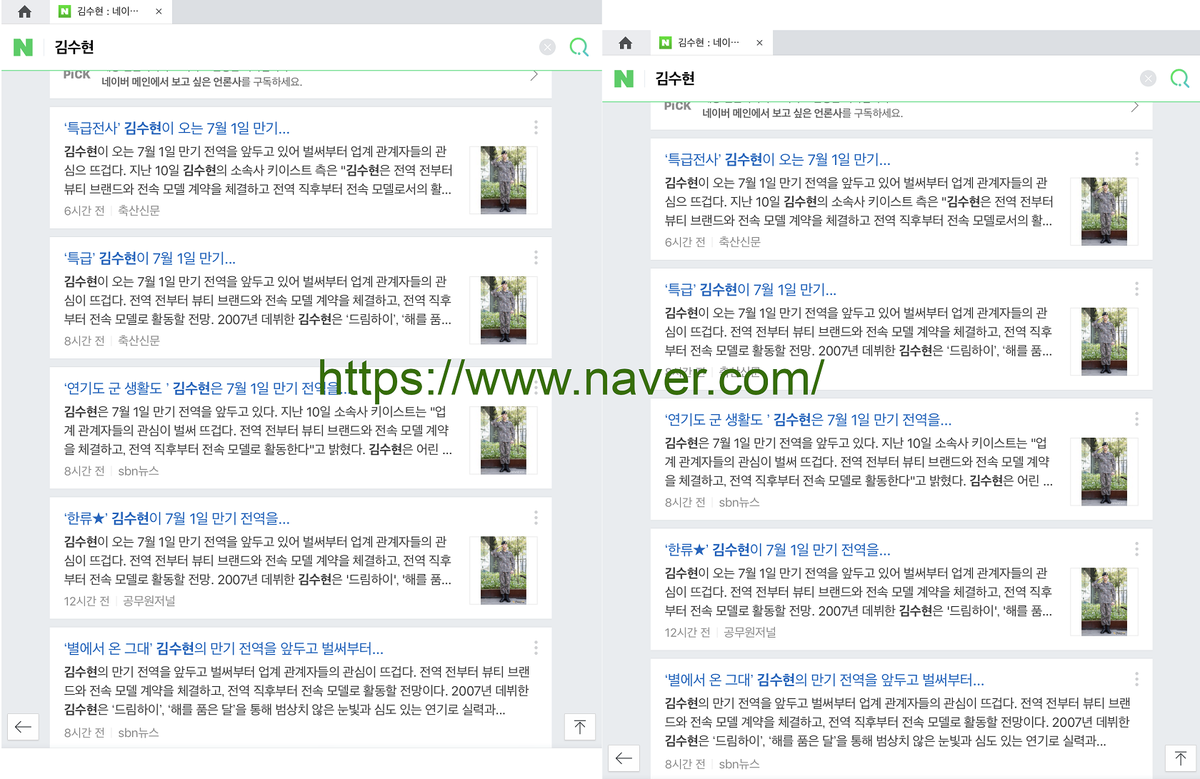
Task: Click the '특급전사' article thumbnail in the right window
Action: click(x=1104, y=211)
